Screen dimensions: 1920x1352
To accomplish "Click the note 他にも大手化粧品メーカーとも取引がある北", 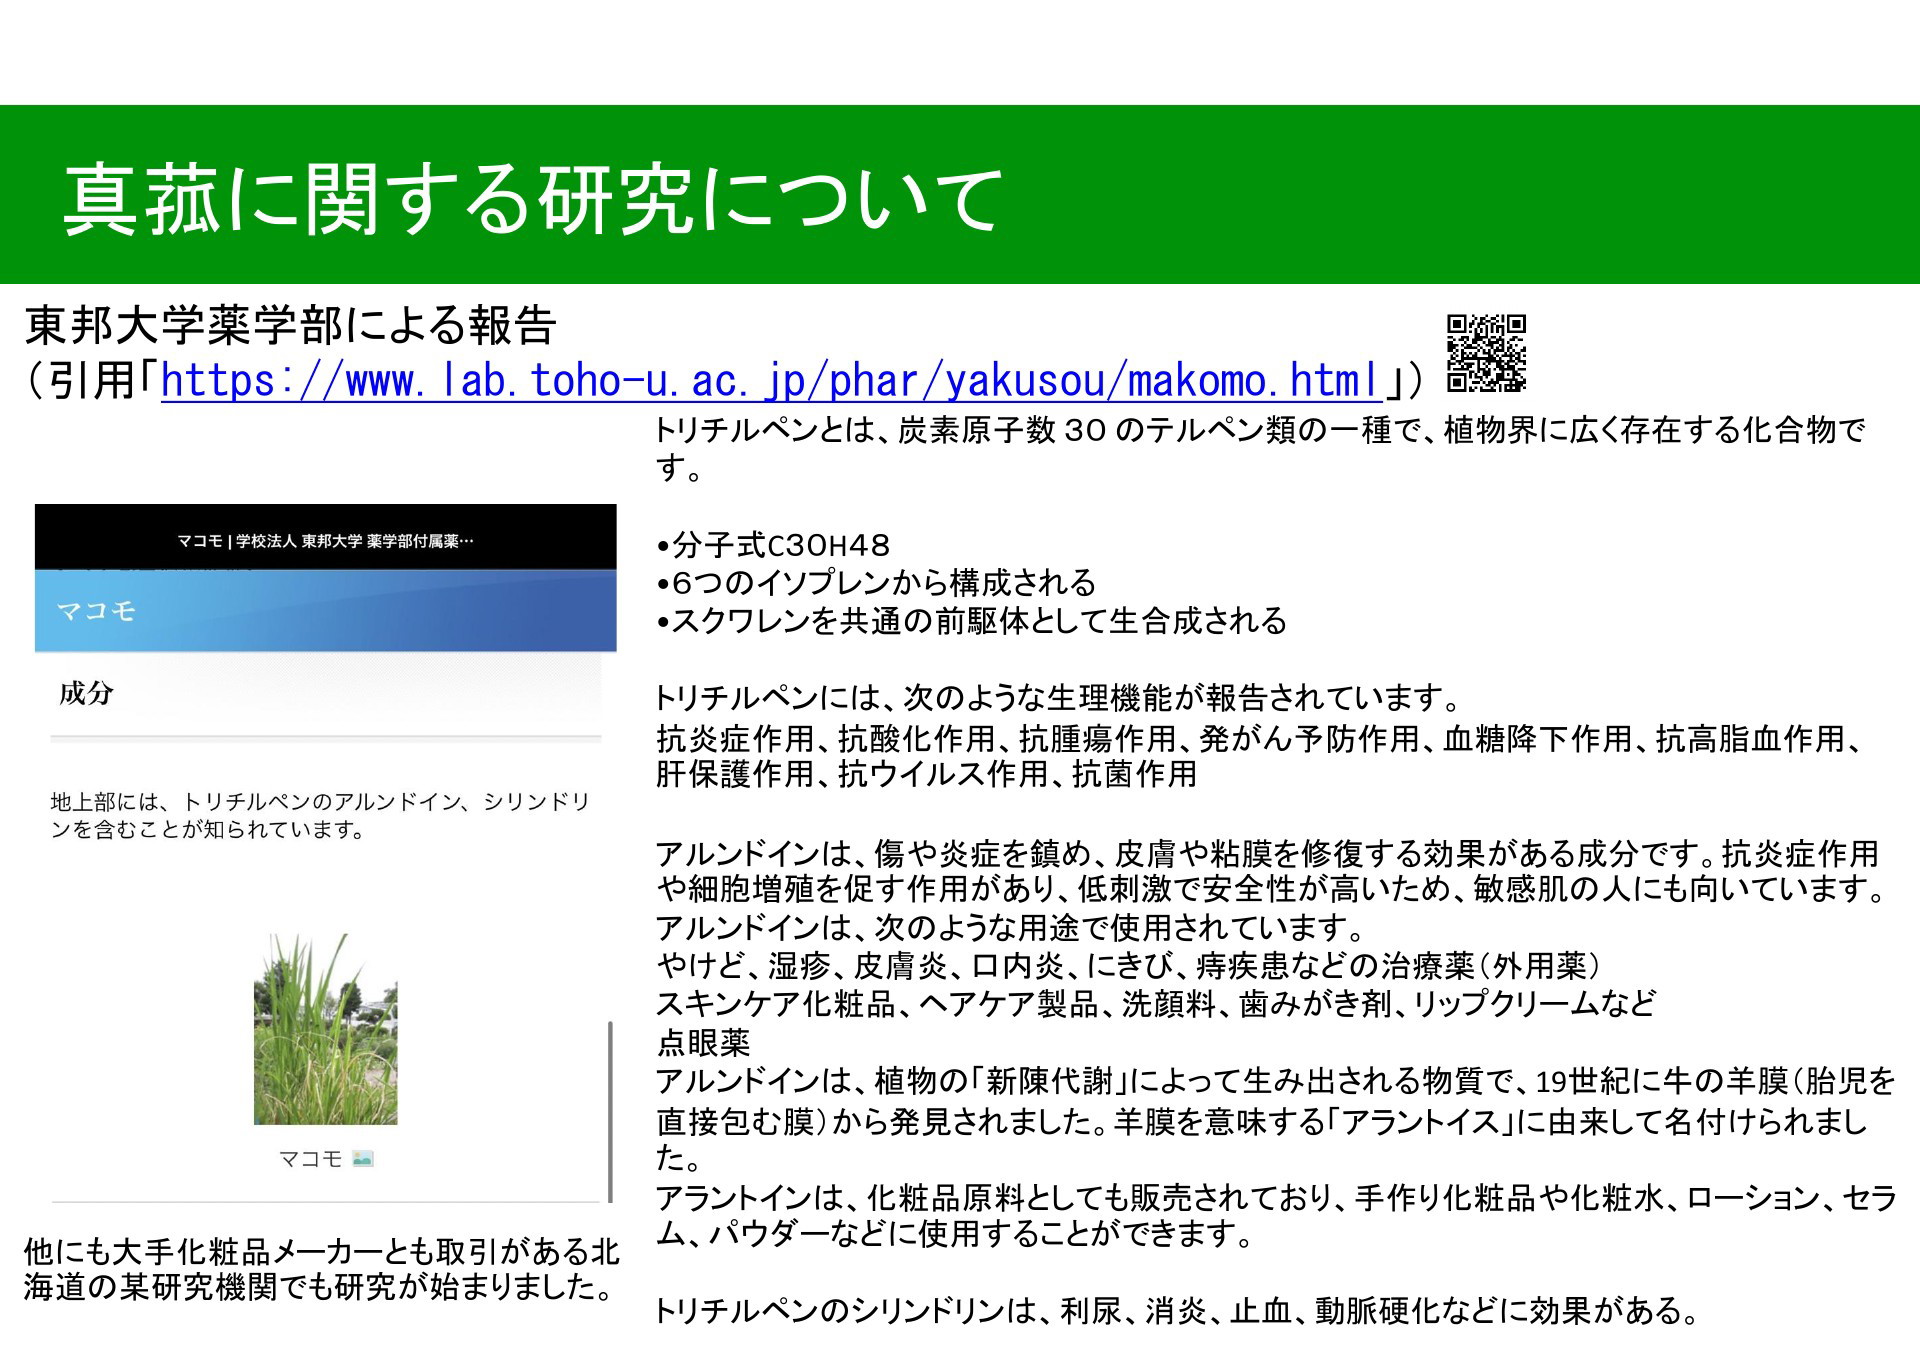I will coord(321,1269).
